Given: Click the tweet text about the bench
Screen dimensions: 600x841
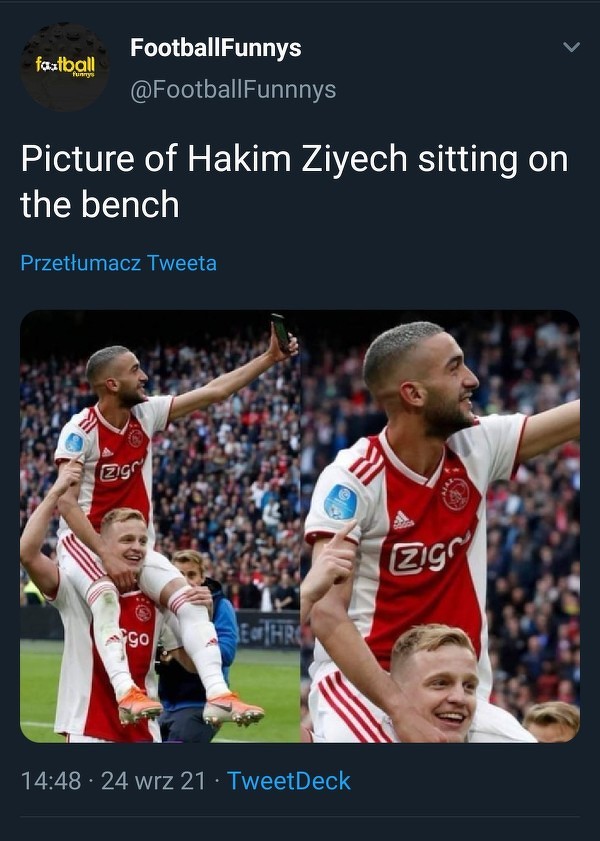Looking at the screenshot, I should point(294,181).
